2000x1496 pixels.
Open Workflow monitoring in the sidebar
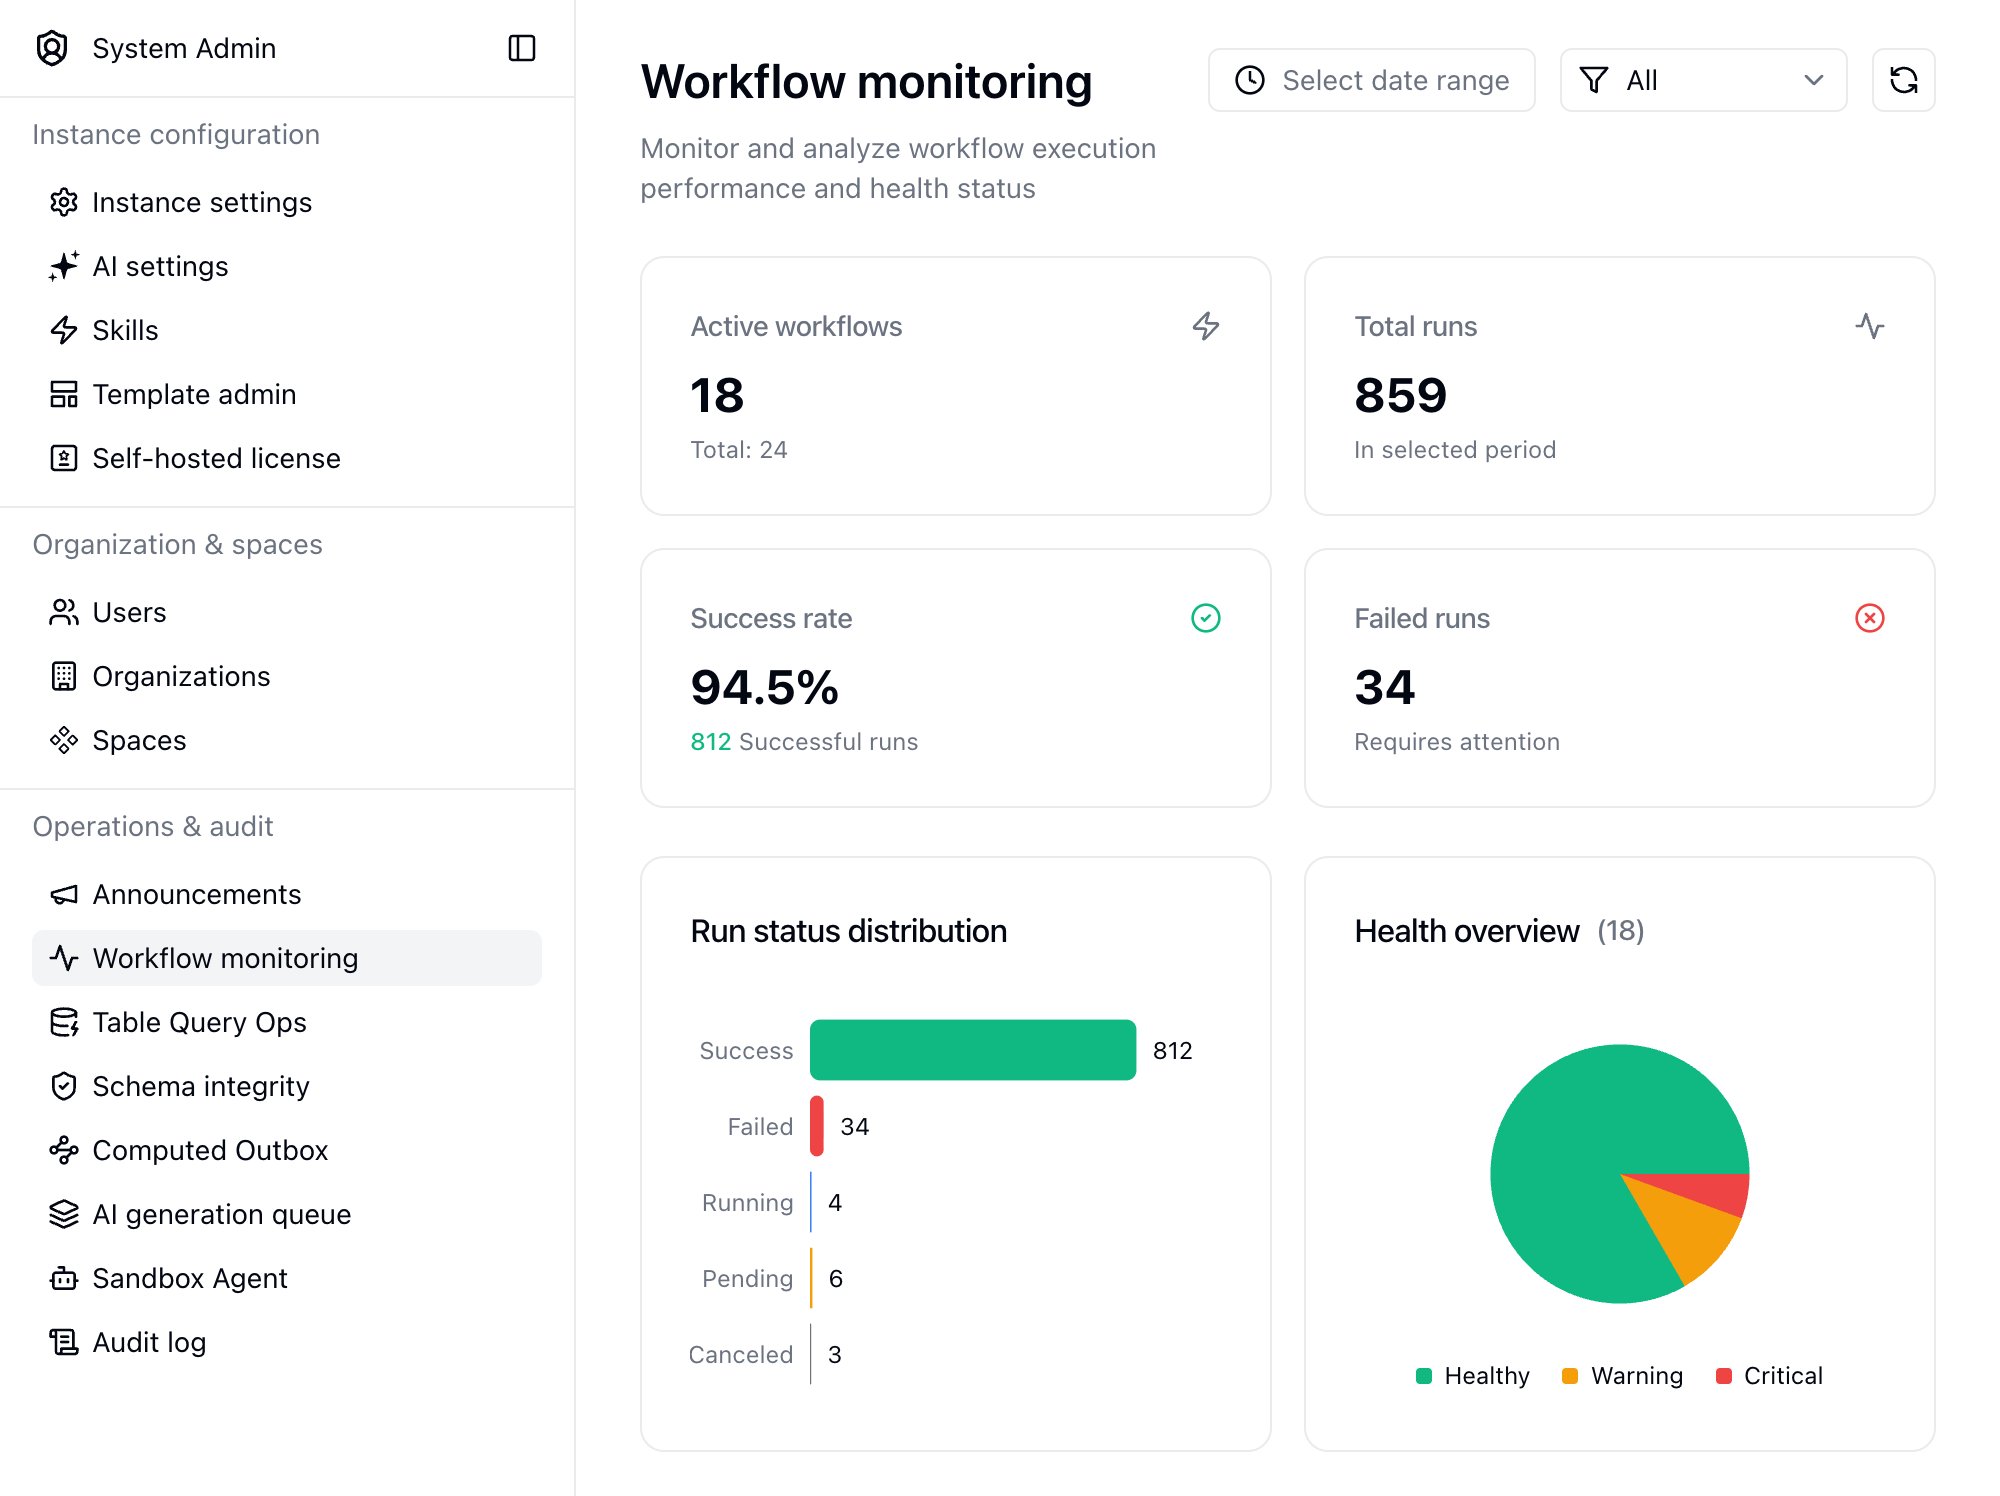(287, 958)
